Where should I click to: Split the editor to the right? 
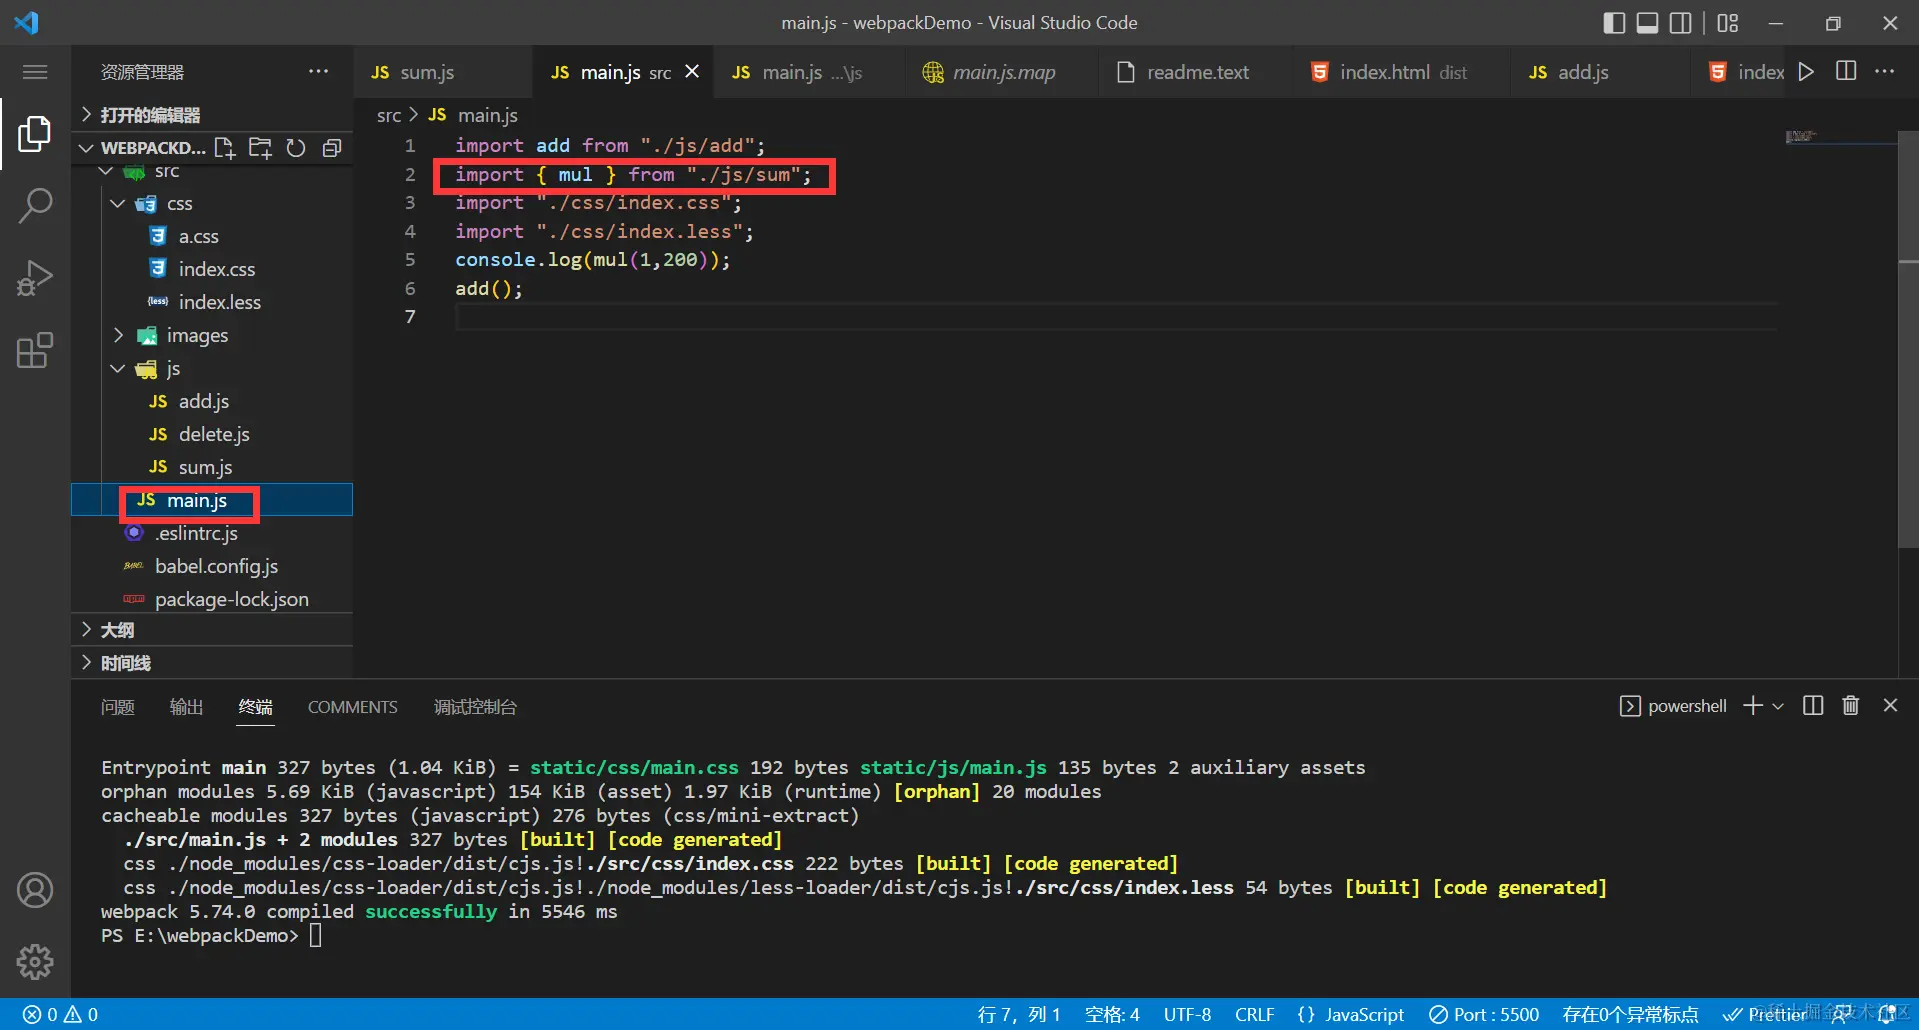[x=1846, y=72]
